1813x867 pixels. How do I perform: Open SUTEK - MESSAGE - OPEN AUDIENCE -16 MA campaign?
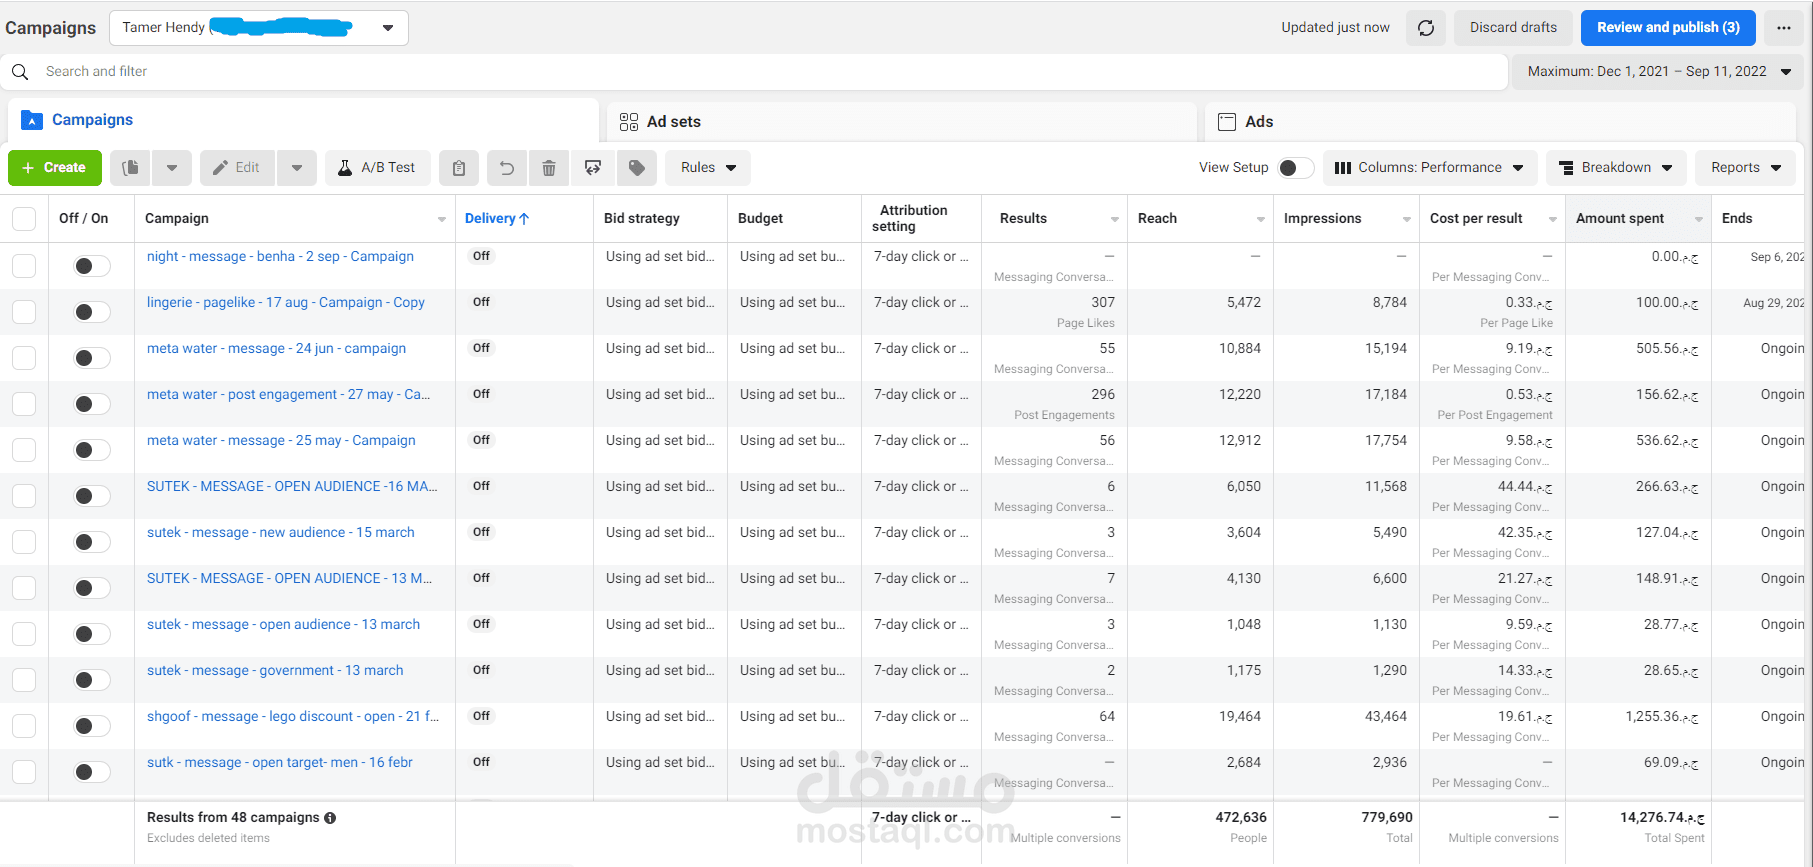point(292,486)
